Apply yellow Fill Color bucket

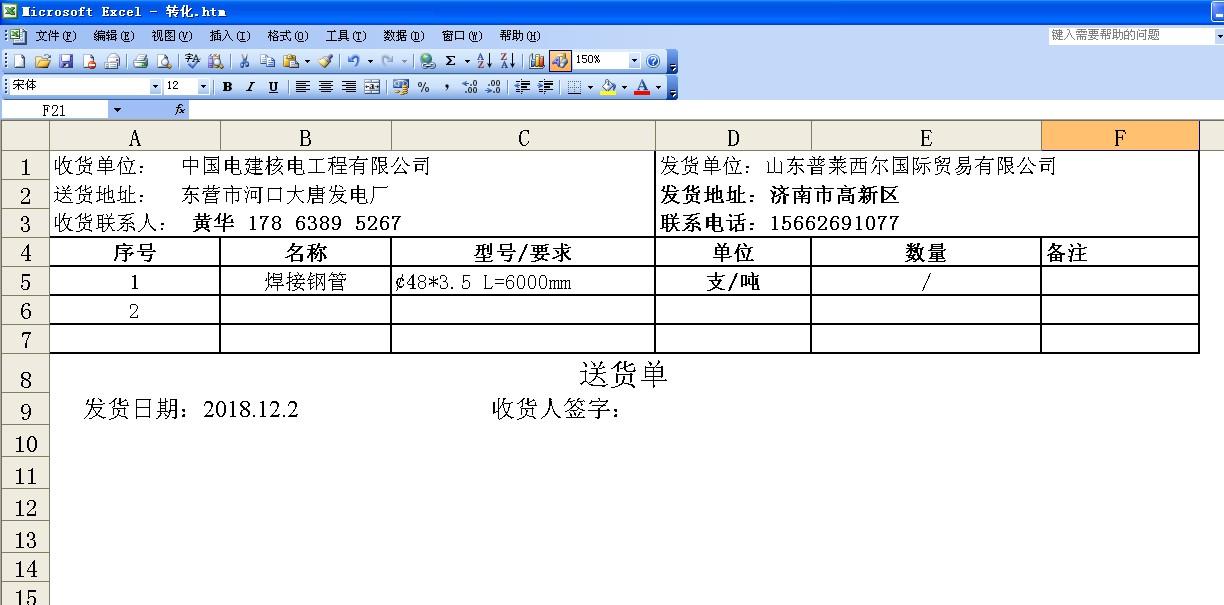608,87
